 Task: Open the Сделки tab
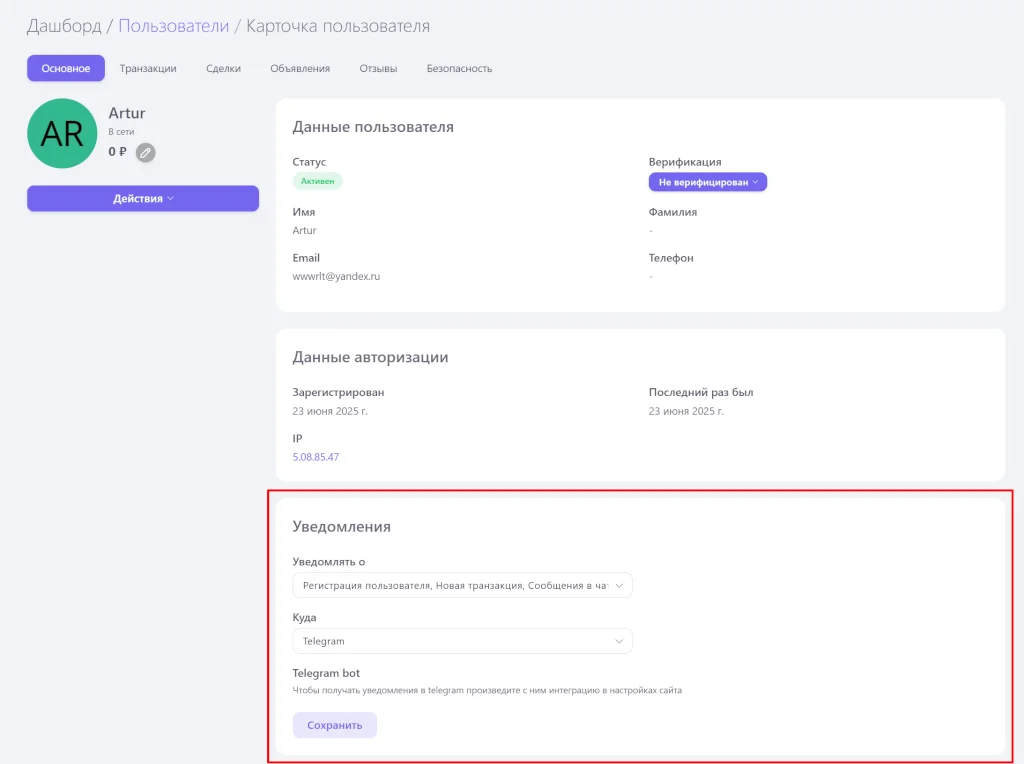coord(223,68)
